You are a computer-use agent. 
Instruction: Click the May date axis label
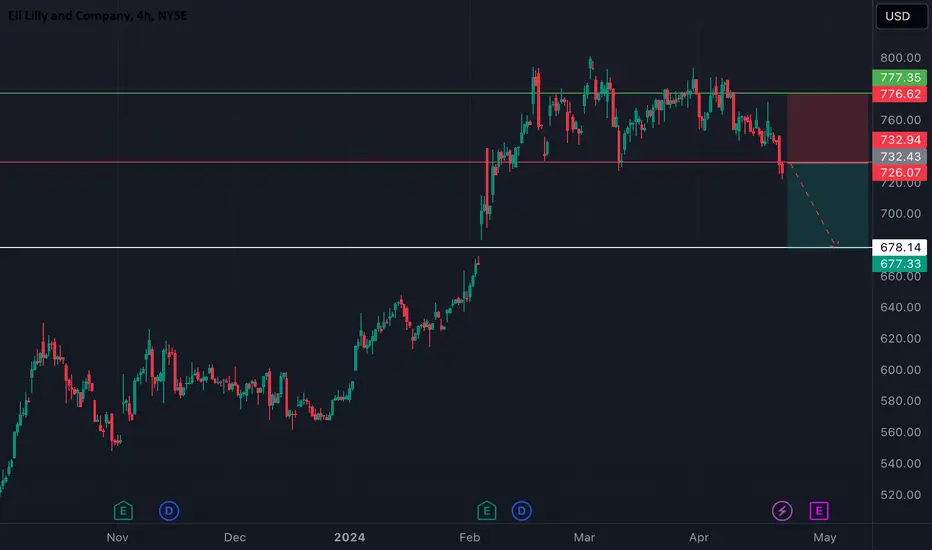(x=824, y=538)
